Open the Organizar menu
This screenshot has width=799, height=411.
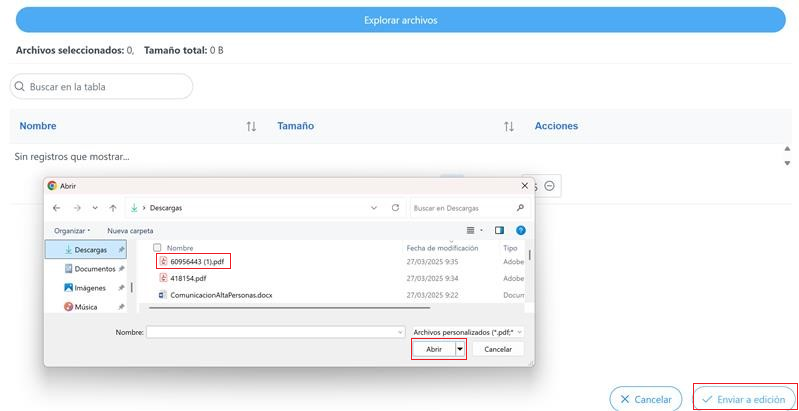72,231
